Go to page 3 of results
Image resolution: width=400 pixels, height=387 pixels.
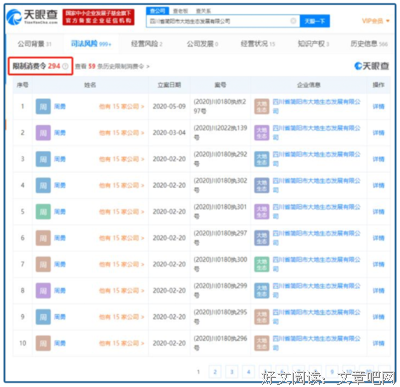232,372
